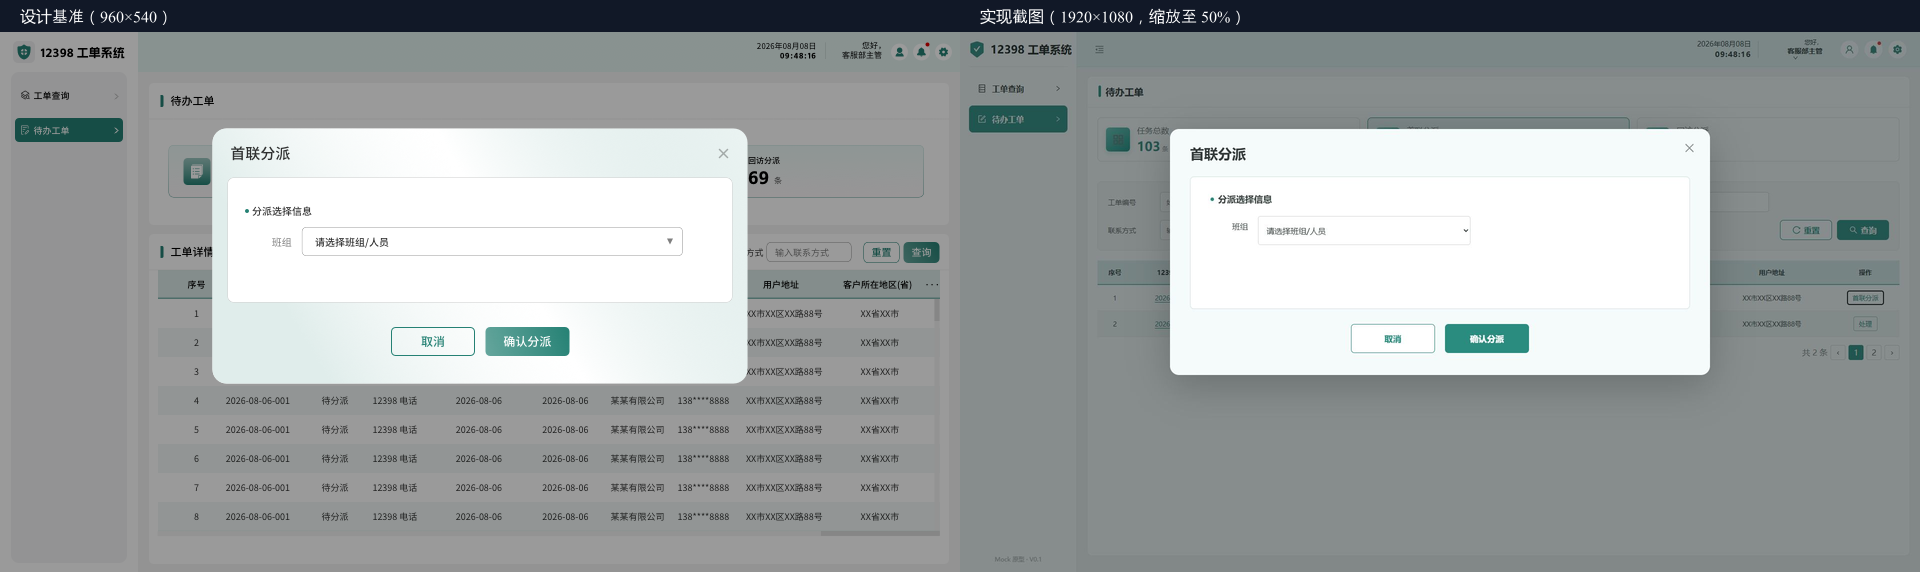
Task: Click the 操作 column header in the right implementation
Action: (1865, 272)
